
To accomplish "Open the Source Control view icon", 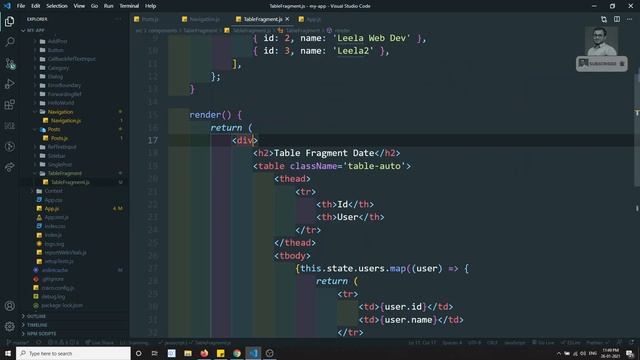I will point(9,63).
